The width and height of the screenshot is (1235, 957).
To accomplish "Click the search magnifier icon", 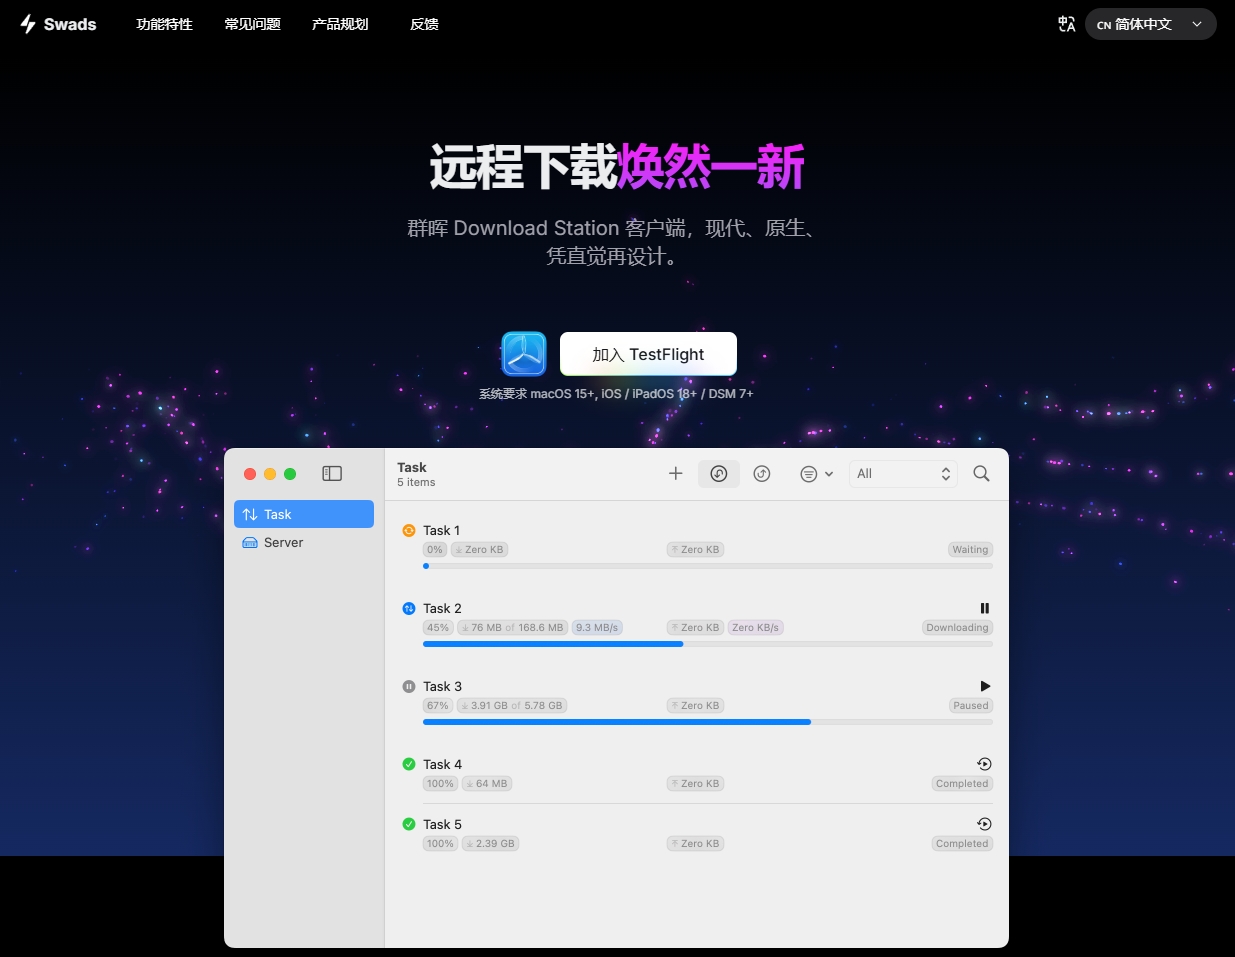I will (x=982, y=474).
